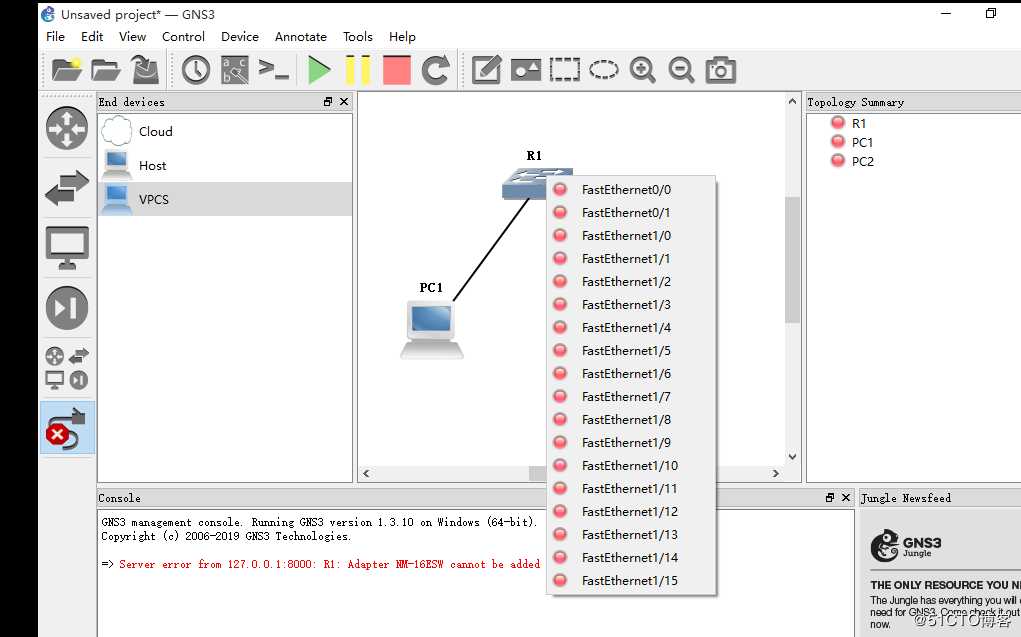This screenshot has width=1021, height=637.
Task: Start all devices with green play
Action: coord(318,70)
